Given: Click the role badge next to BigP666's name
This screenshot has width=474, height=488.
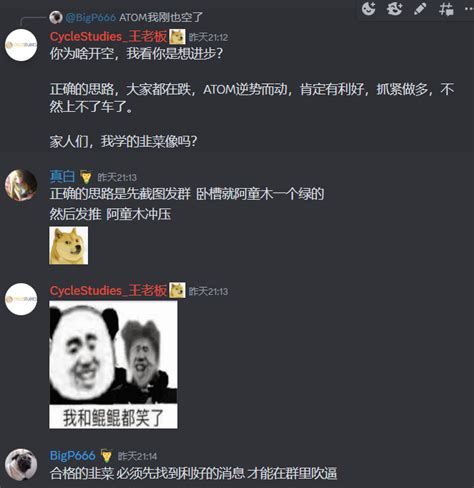Looking at the screenshot, I should 107,456.
